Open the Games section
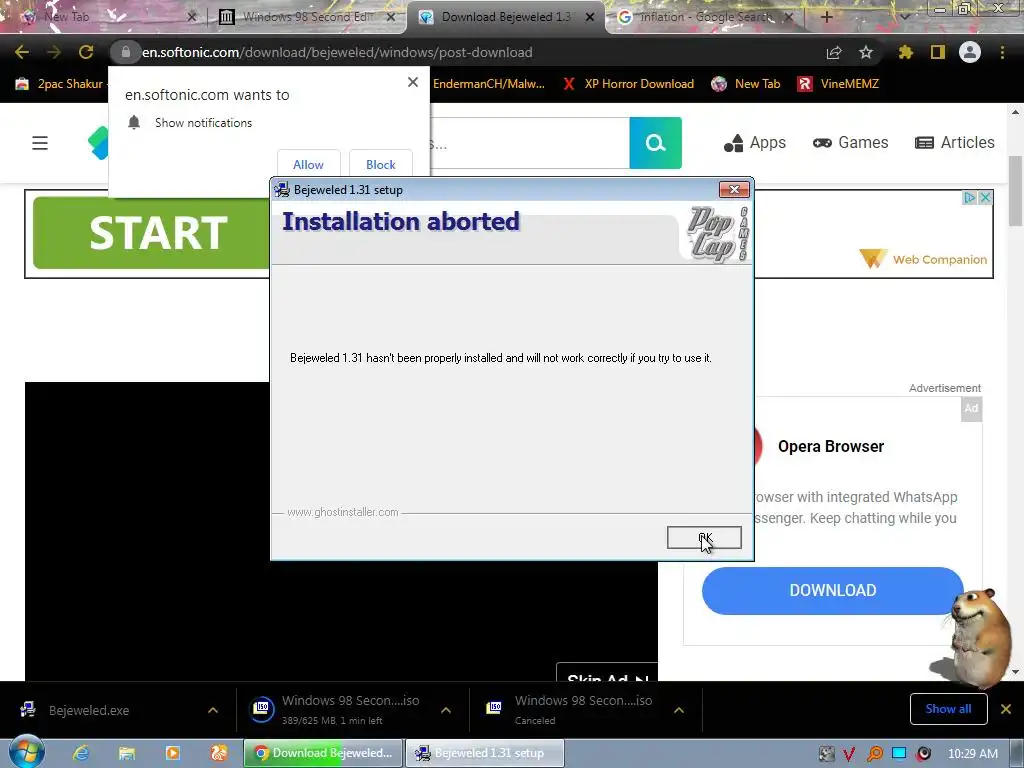This screenshot has height=768, width=1024. [x=850, y=142]
